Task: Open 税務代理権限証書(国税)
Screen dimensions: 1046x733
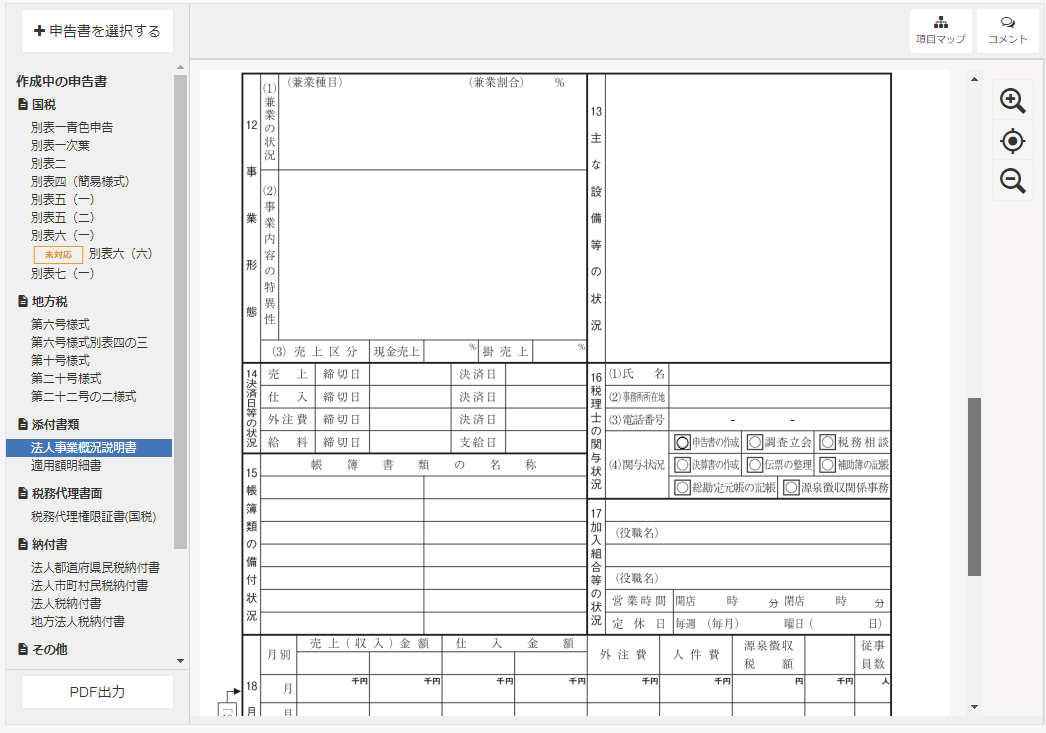Action: 93,517
